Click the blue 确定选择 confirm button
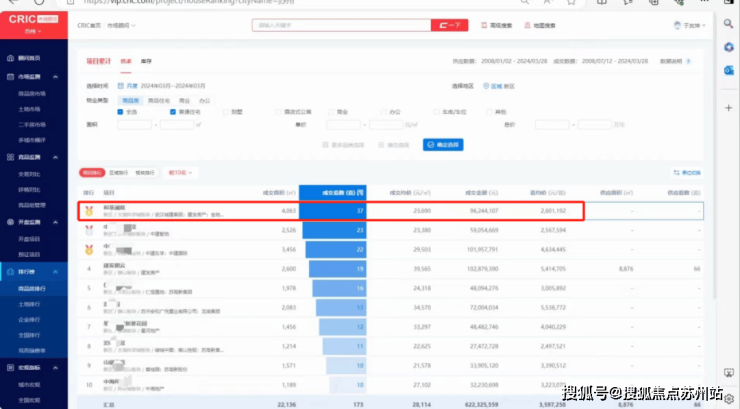The width and height of the screenshot is (740, 409). click(x=442, y=145)
